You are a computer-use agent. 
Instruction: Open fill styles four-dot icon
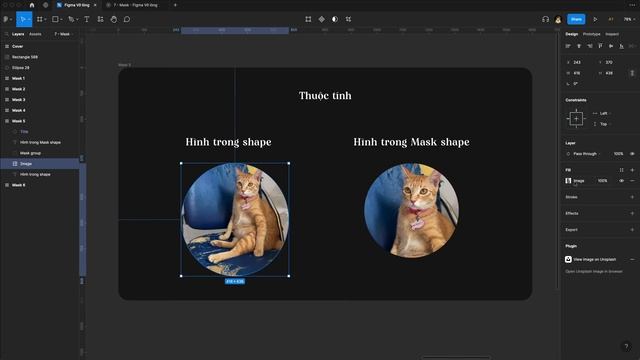(621, 170)
